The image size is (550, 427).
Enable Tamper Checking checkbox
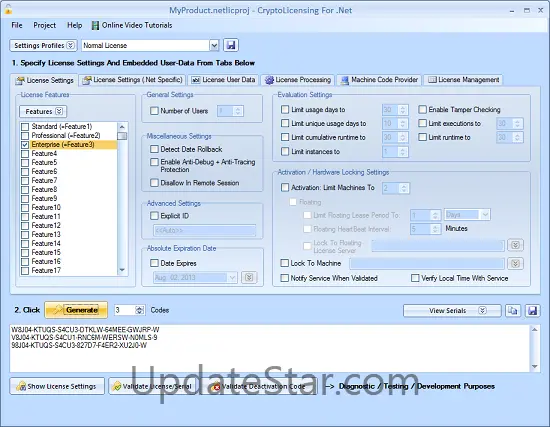pos(422,109)
